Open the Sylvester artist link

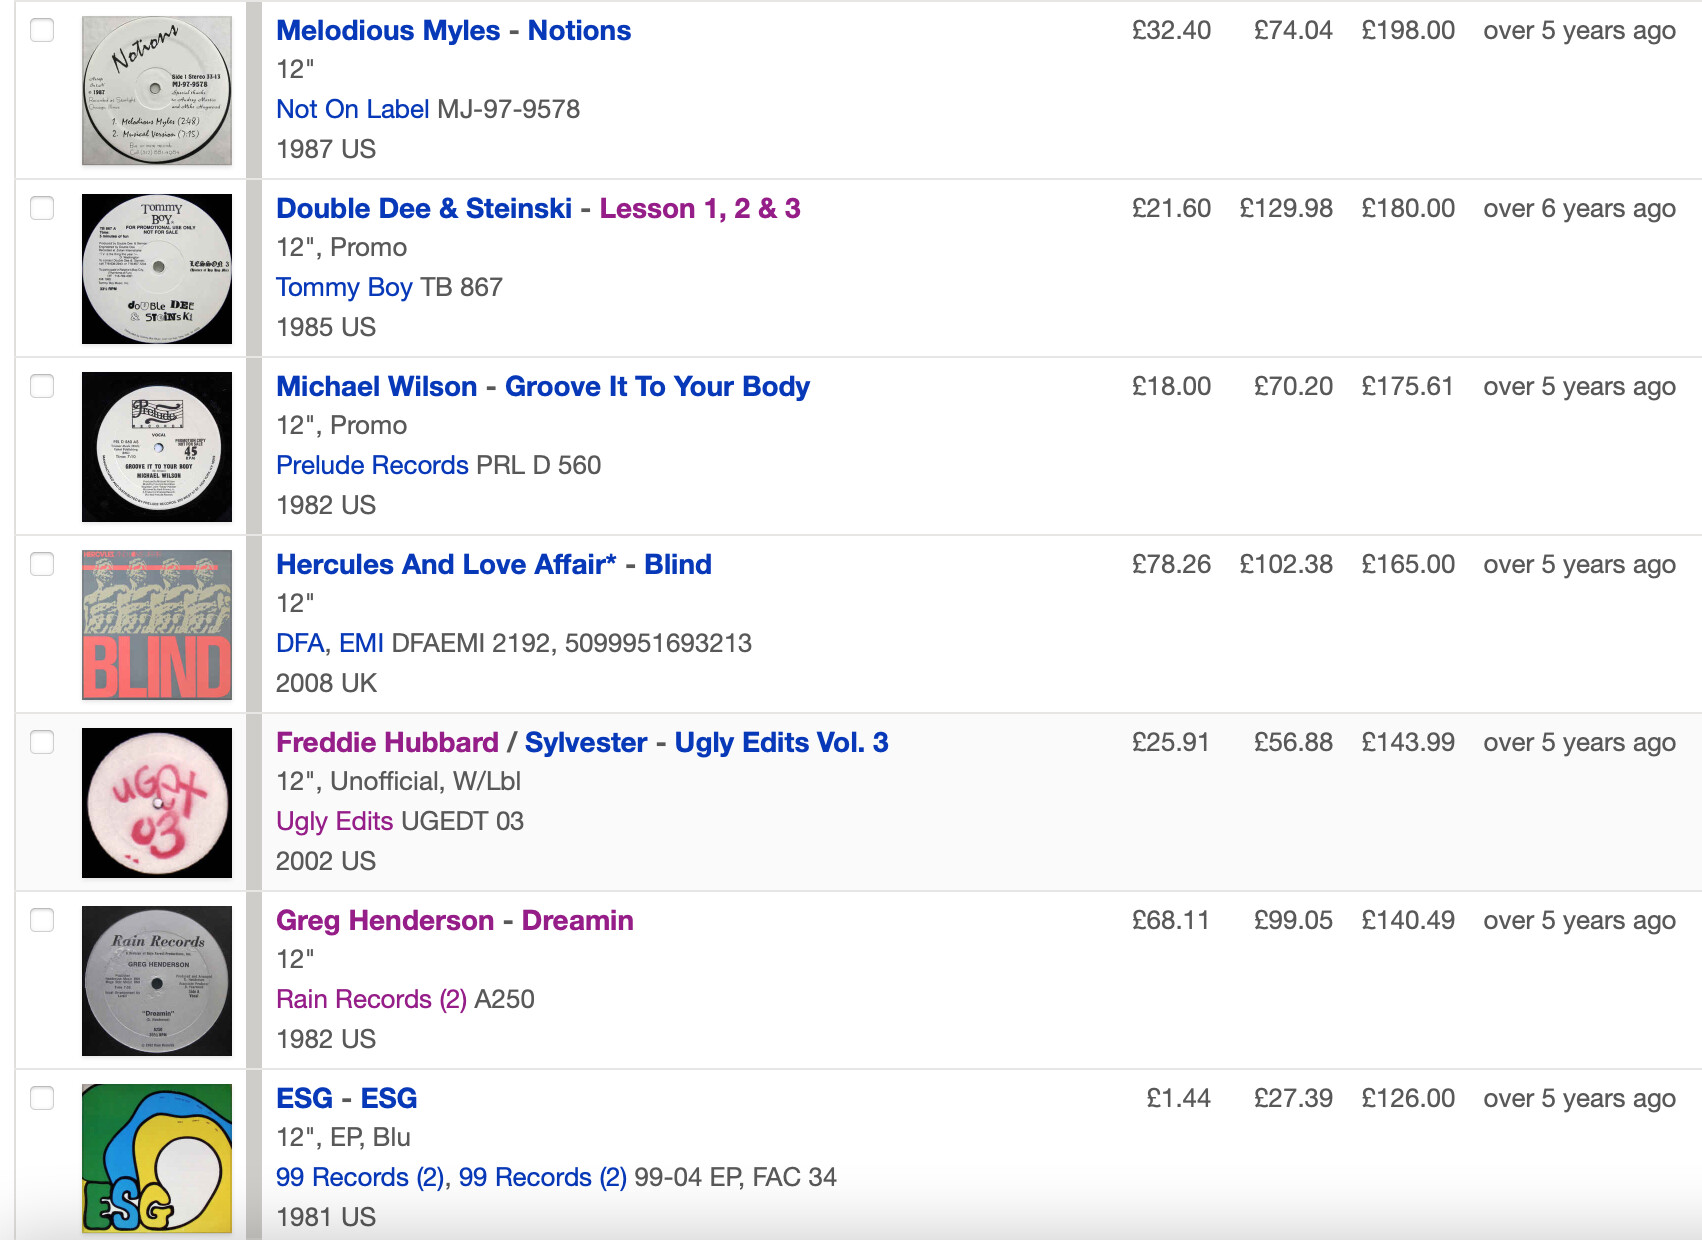coord(586,743)
